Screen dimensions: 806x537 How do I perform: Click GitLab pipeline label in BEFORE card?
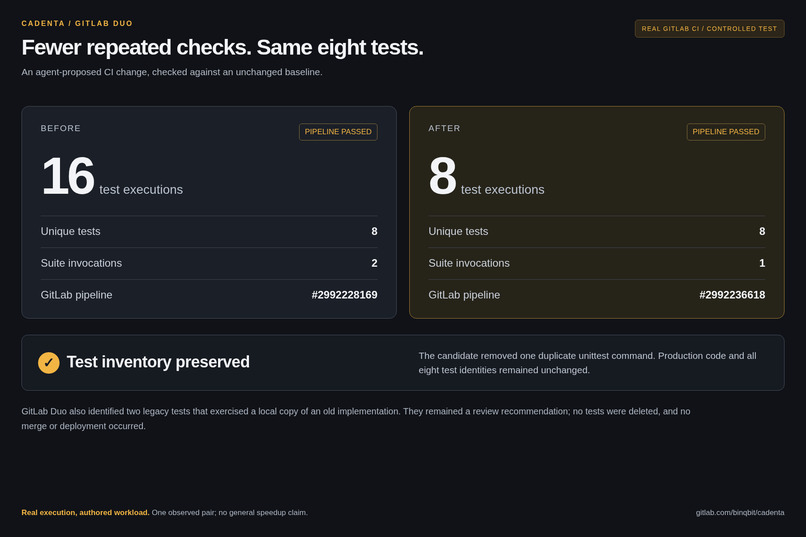click(76, 295)
